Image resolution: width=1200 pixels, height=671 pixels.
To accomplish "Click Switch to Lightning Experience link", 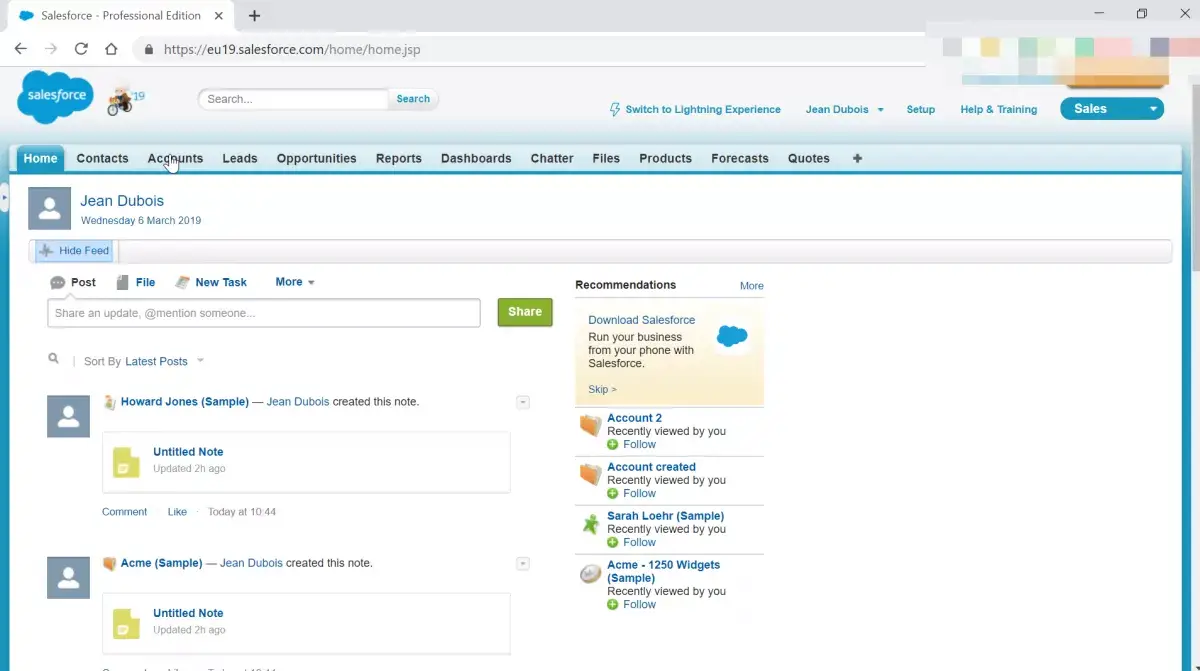I will [703, 110].
